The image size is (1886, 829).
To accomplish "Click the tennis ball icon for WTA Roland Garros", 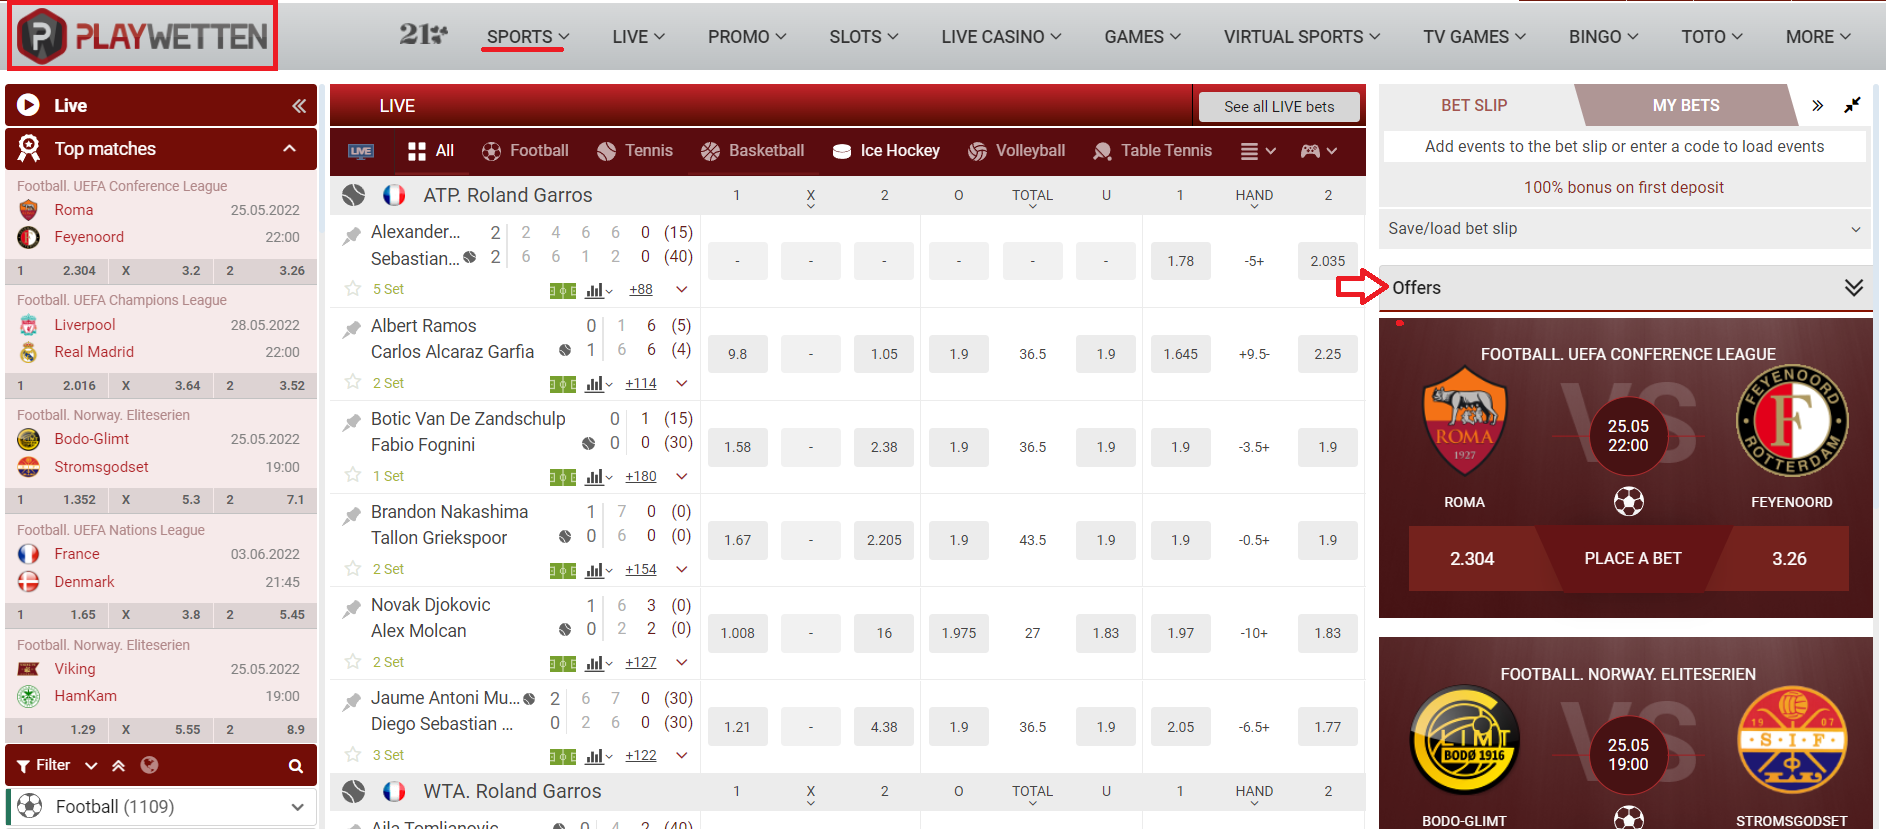I will [353, 791].
